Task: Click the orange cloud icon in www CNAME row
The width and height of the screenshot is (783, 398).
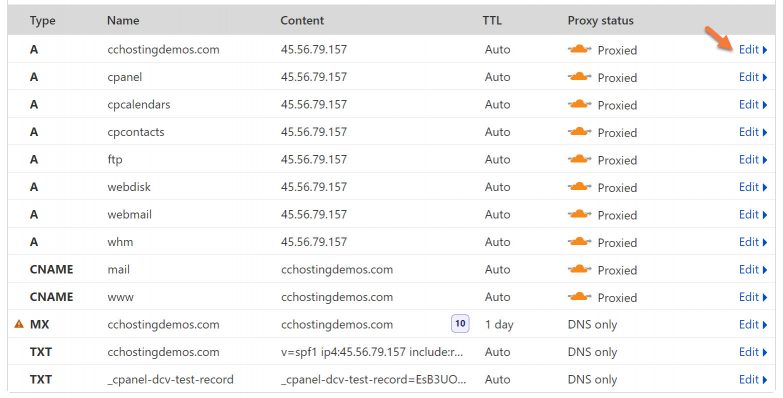Action: coord(579,297)
